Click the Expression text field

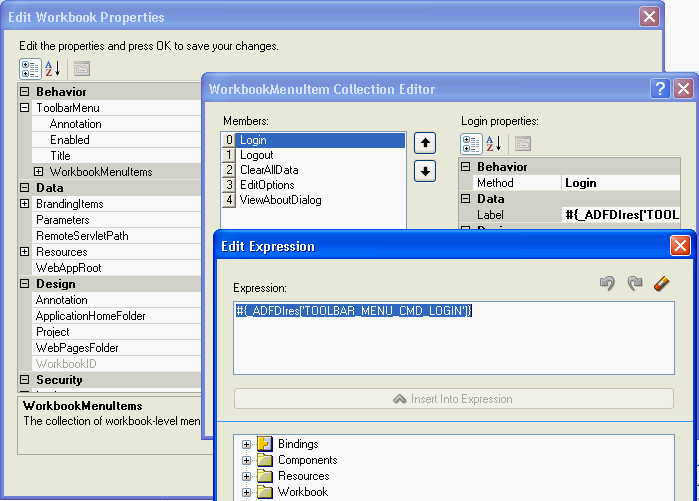(x=453, y=338)
